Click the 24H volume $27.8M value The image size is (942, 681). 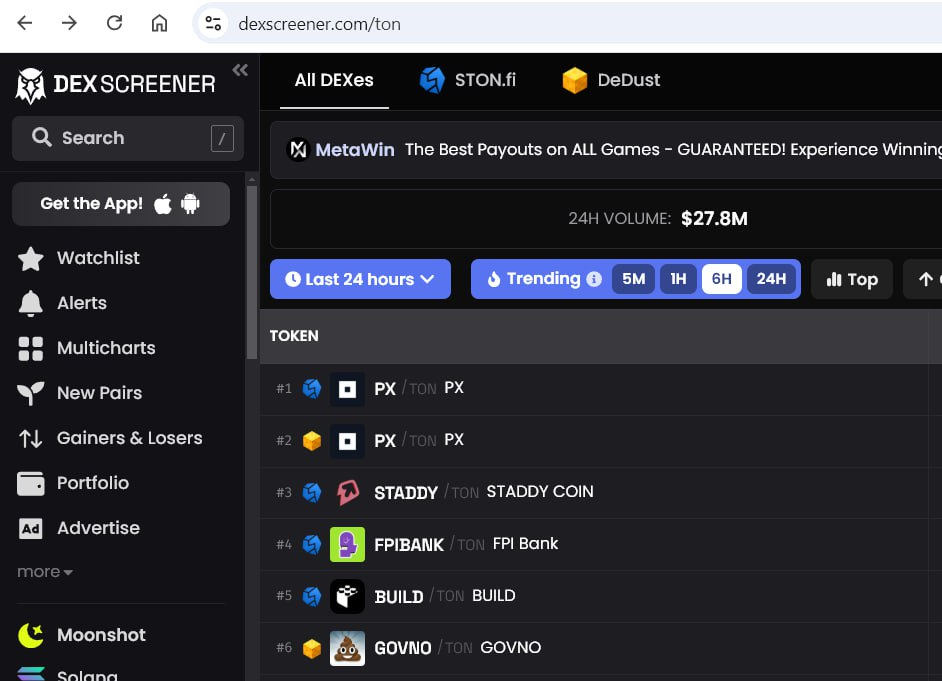coord(714,219)
